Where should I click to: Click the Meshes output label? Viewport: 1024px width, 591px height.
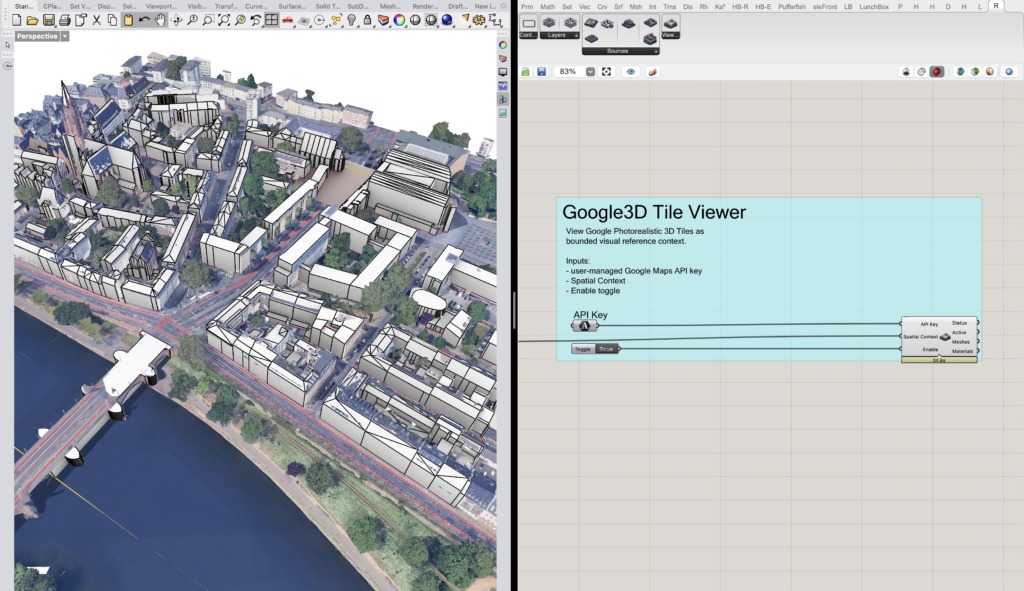[x=961, y=342]
